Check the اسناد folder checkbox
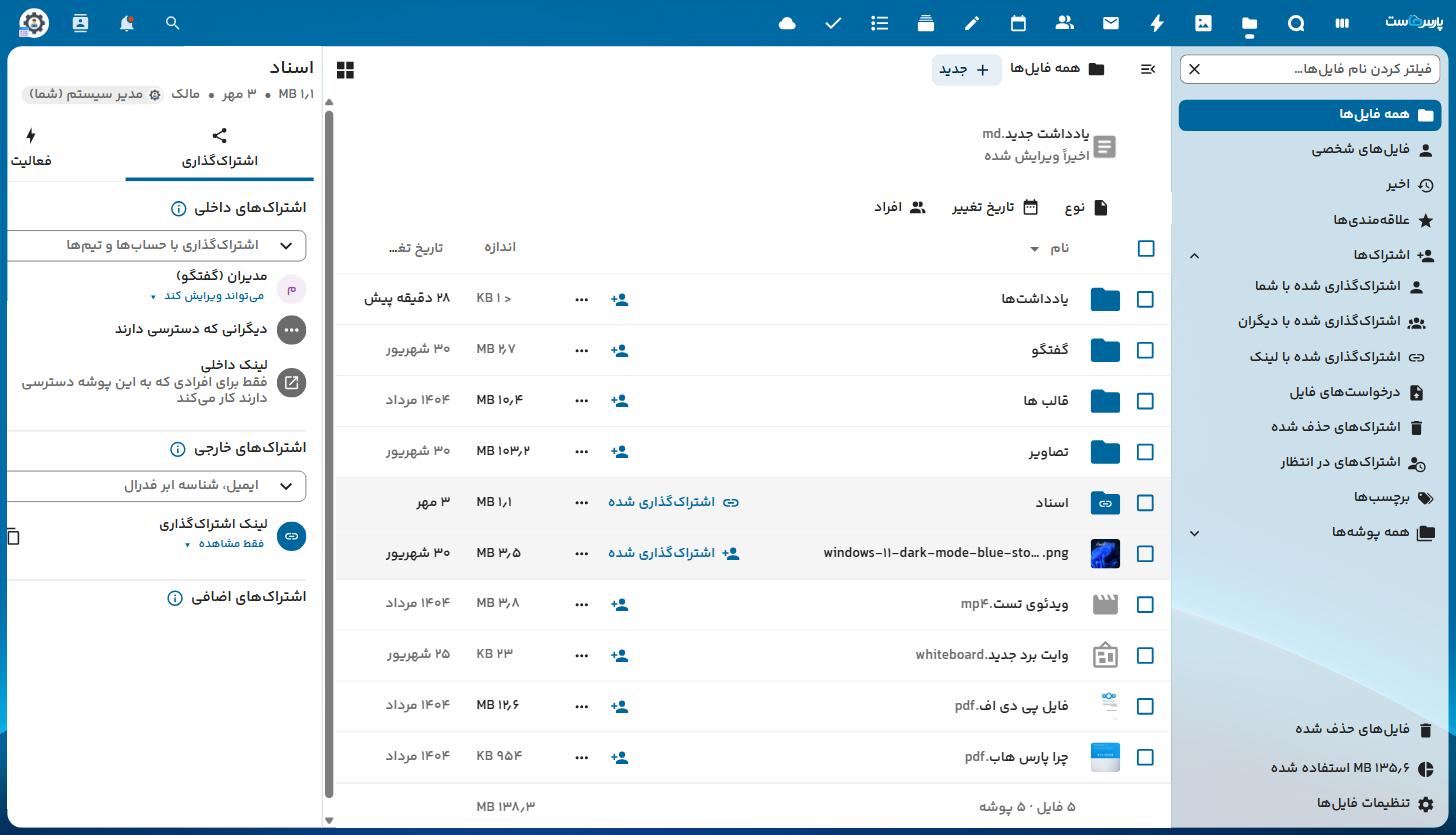Screen dimensions: 1456x835 coord(1146,503)
